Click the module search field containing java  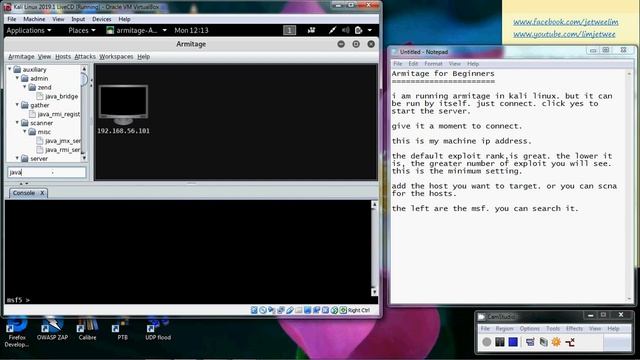coord(47,172)
